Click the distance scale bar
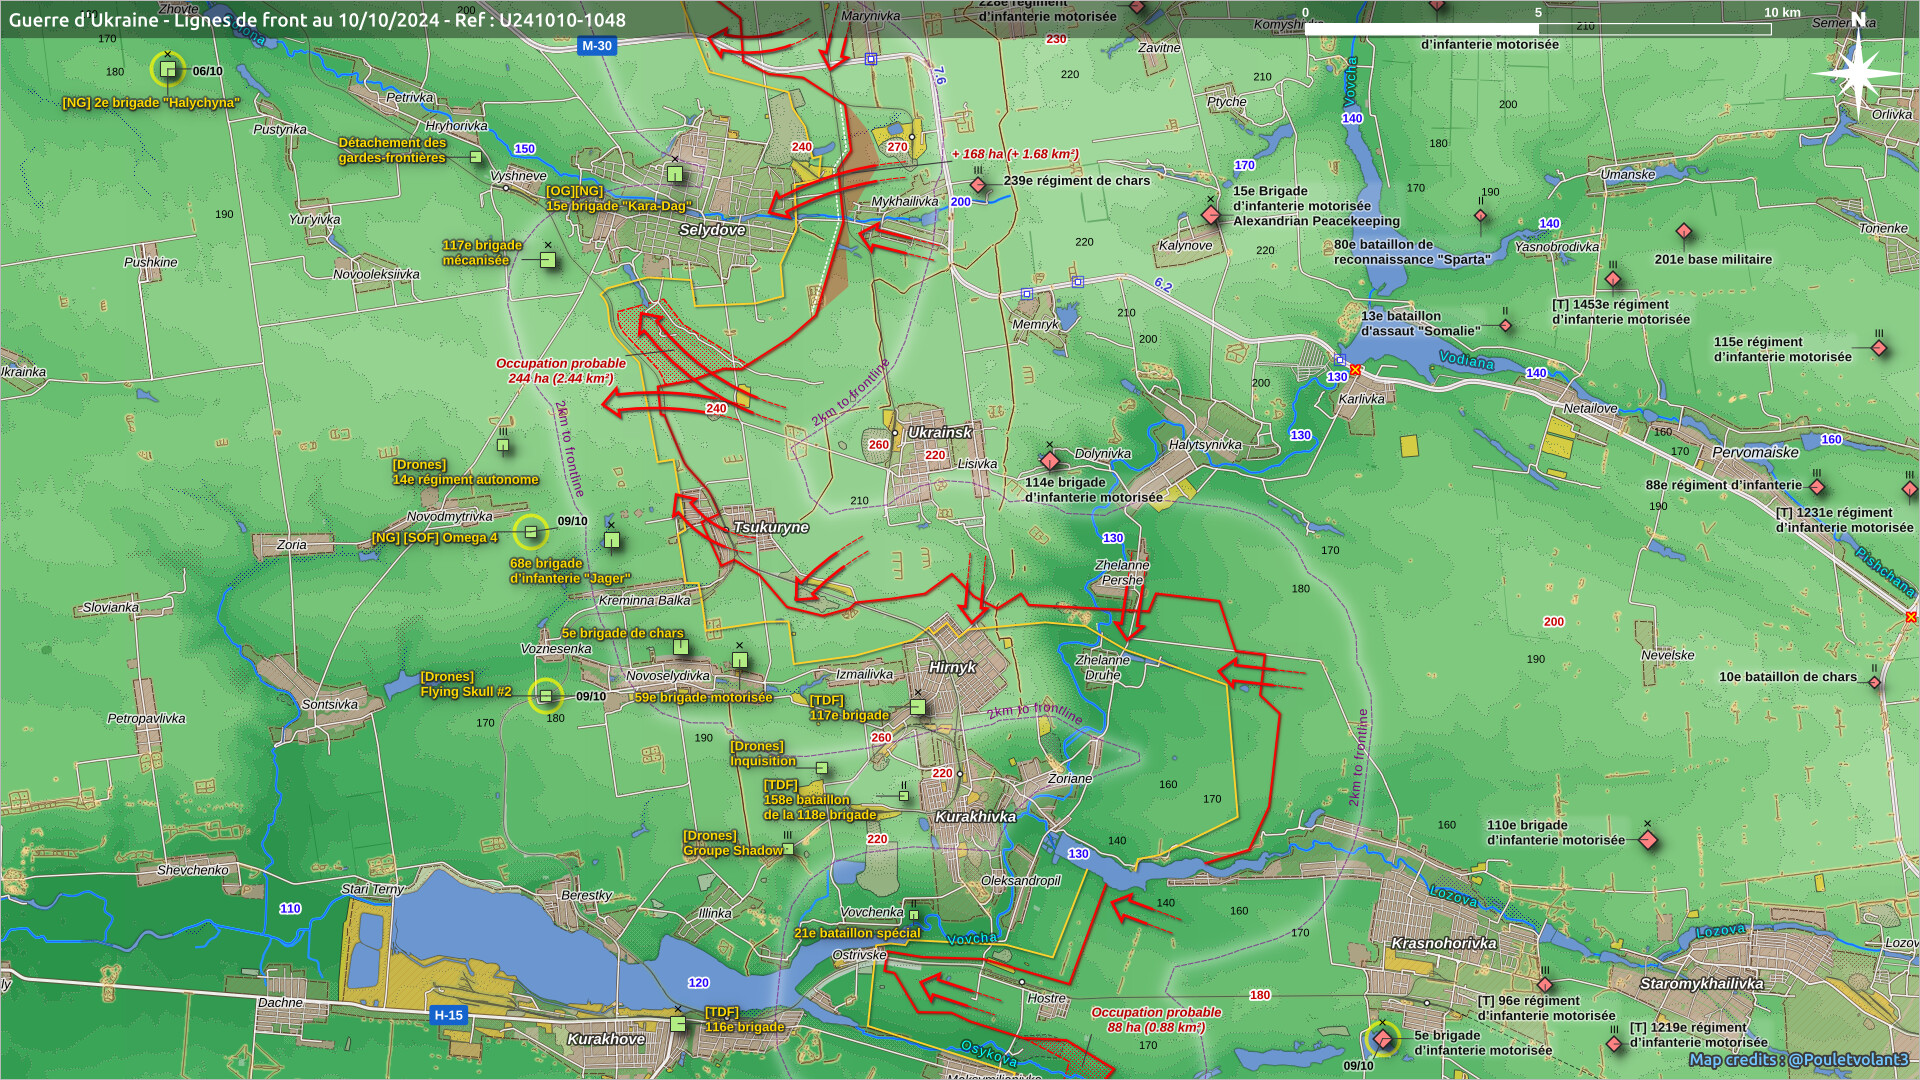This screenshot has width=1920, height=1080. coord(1537,29)
